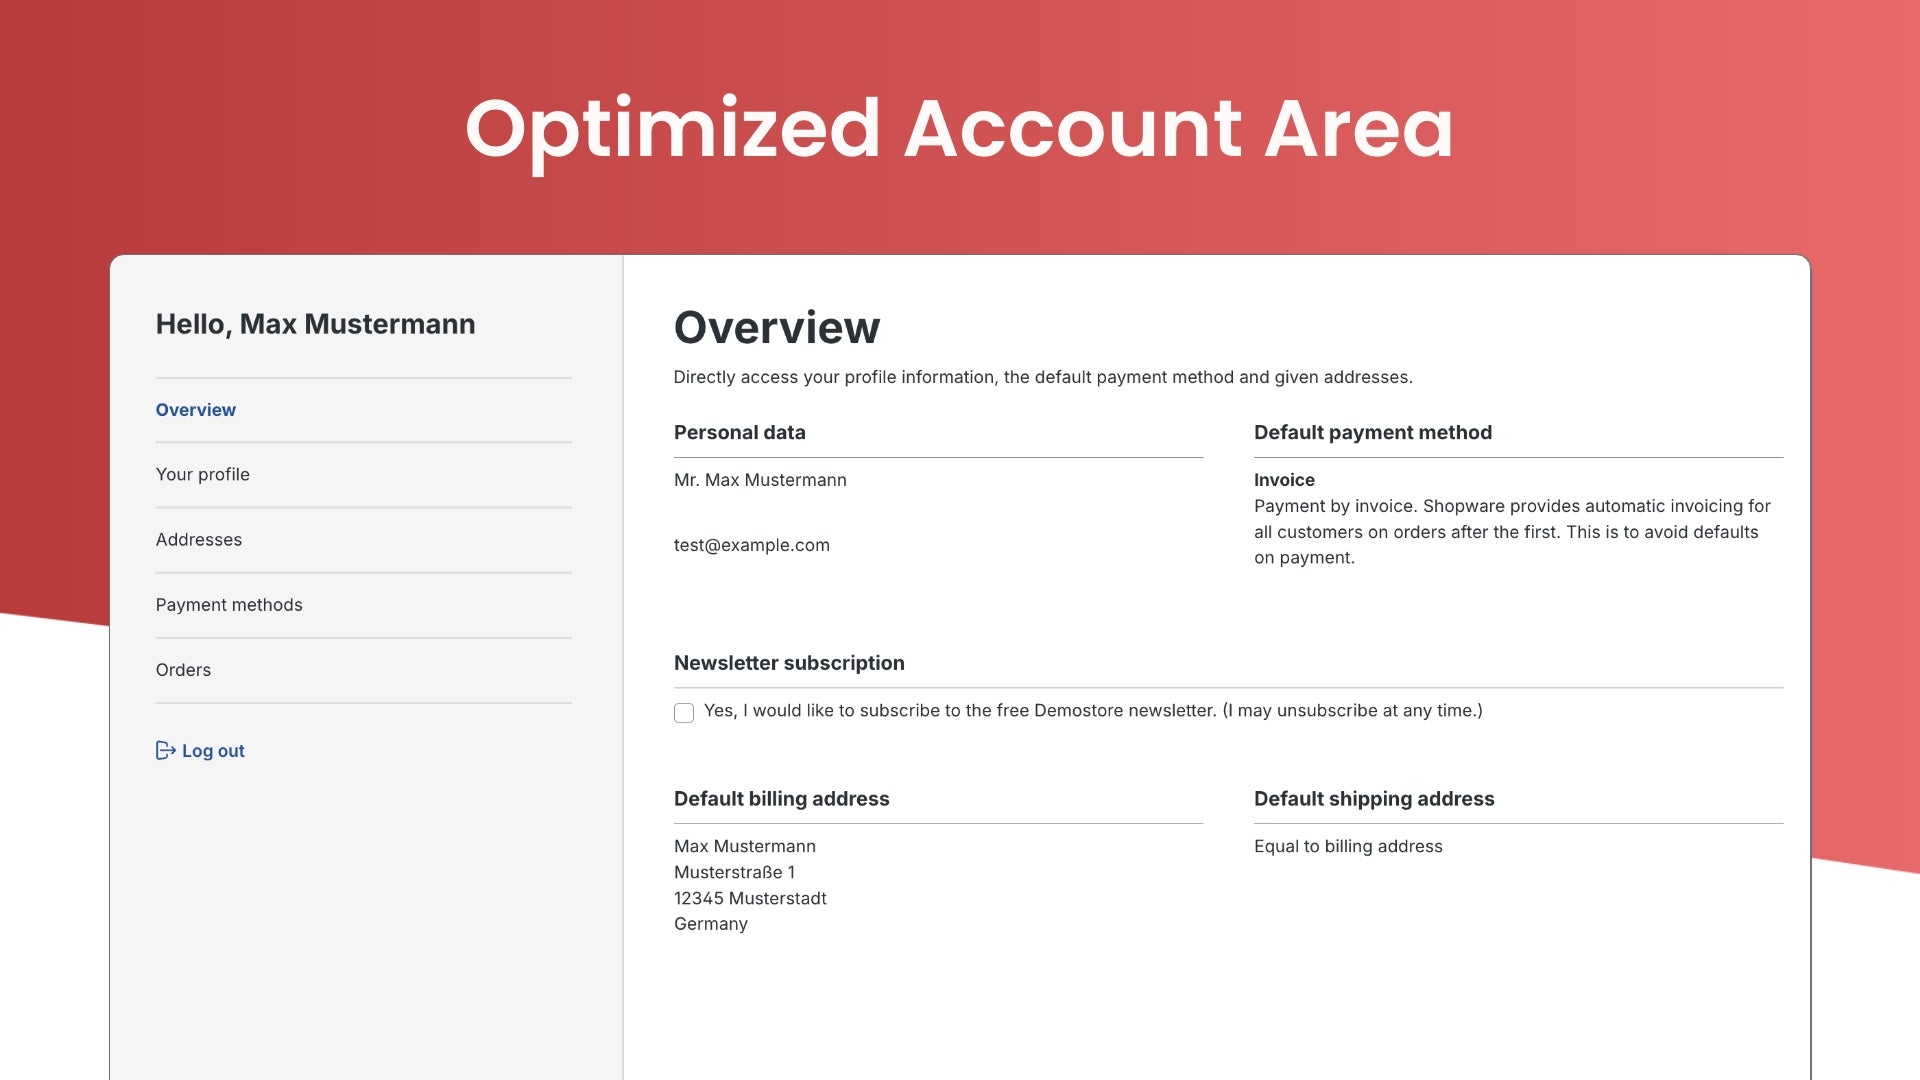Click the Overview page heading
The height and width of the screenshot is (1080, 1920).
[x=777, y=327]
